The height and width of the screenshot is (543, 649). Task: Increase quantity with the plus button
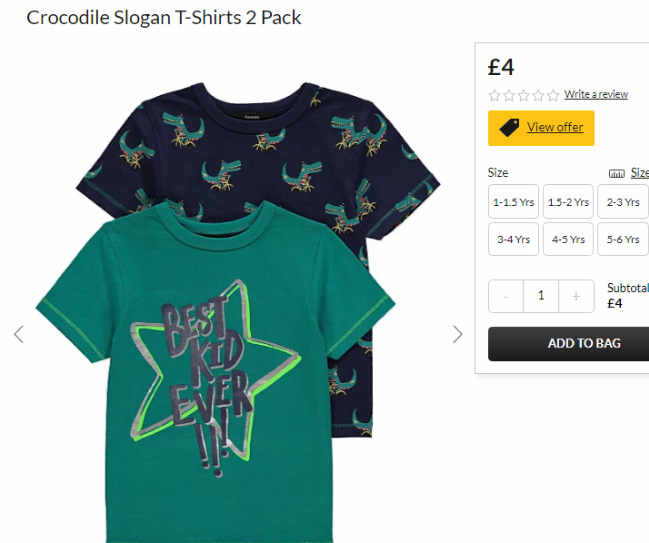576,296
